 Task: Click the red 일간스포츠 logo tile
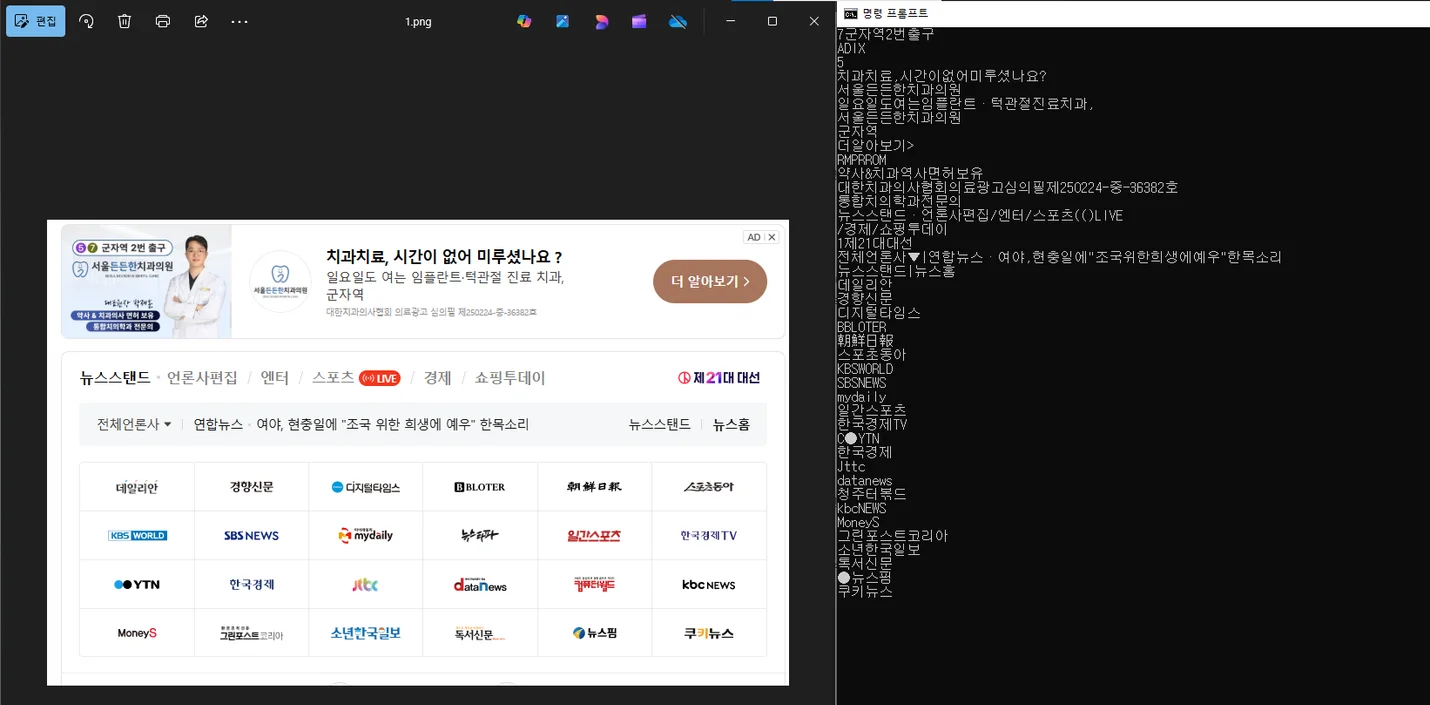(x=594, y=536)
